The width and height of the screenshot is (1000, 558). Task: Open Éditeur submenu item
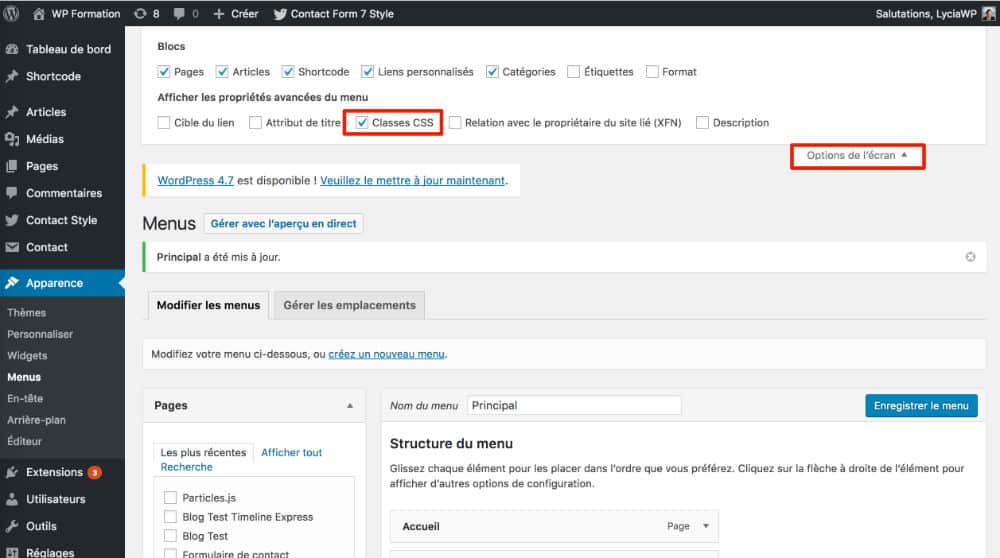click(24, 441)
